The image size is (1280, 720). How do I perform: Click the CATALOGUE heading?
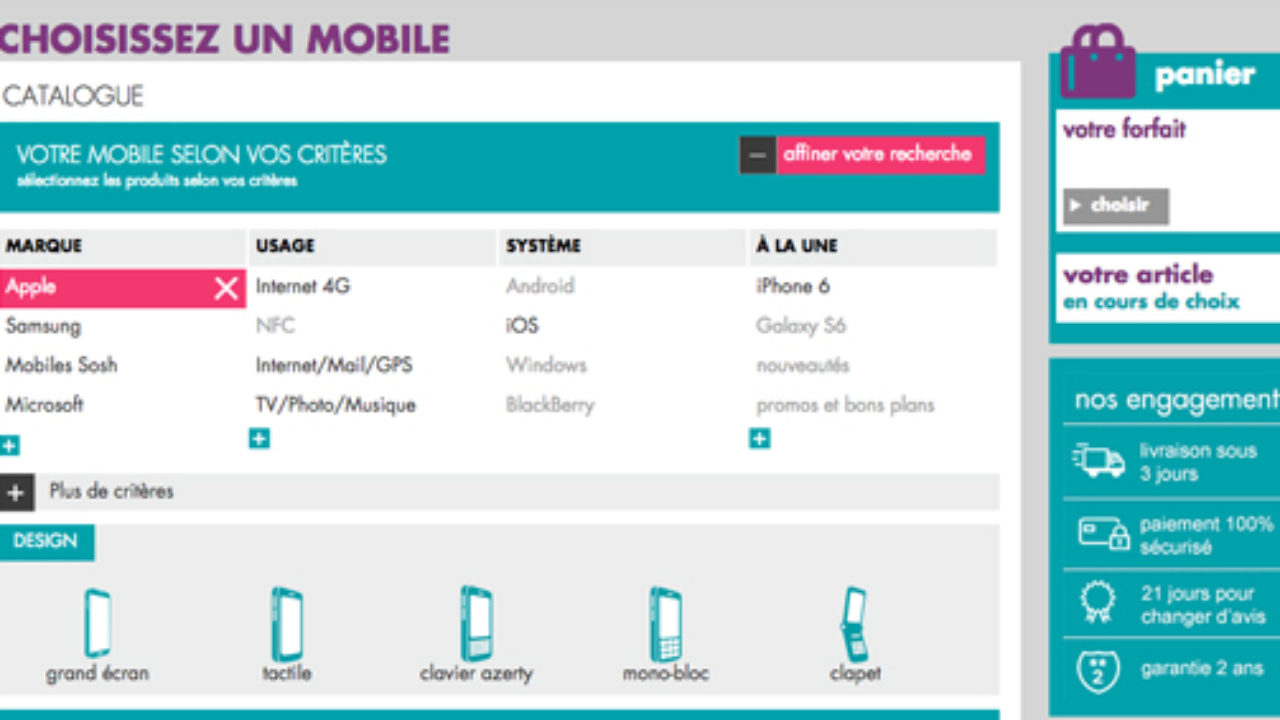point(73,96)
